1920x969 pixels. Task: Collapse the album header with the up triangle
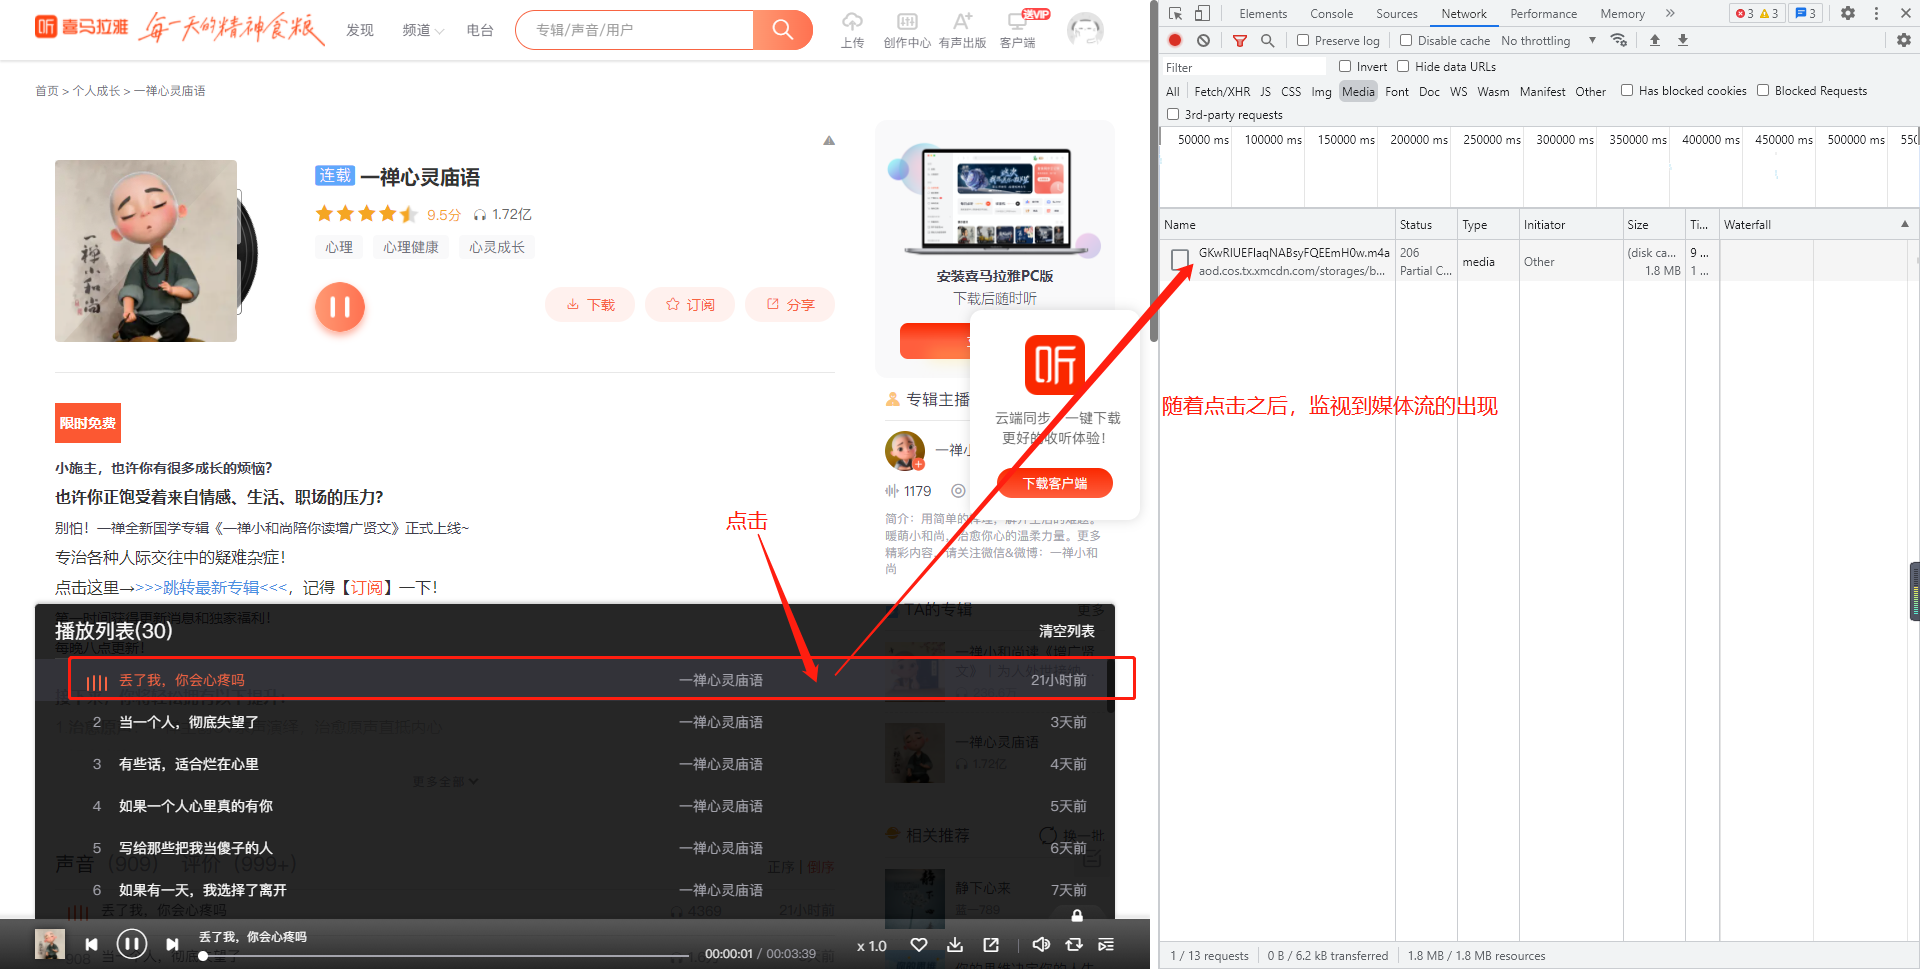pos(829,141)
